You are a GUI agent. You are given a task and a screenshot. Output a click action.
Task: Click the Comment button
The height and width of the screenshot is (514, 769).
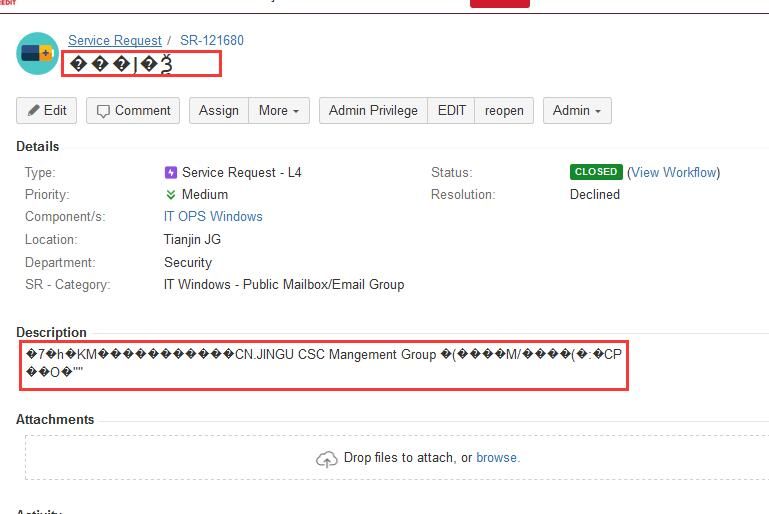point(133,110)
